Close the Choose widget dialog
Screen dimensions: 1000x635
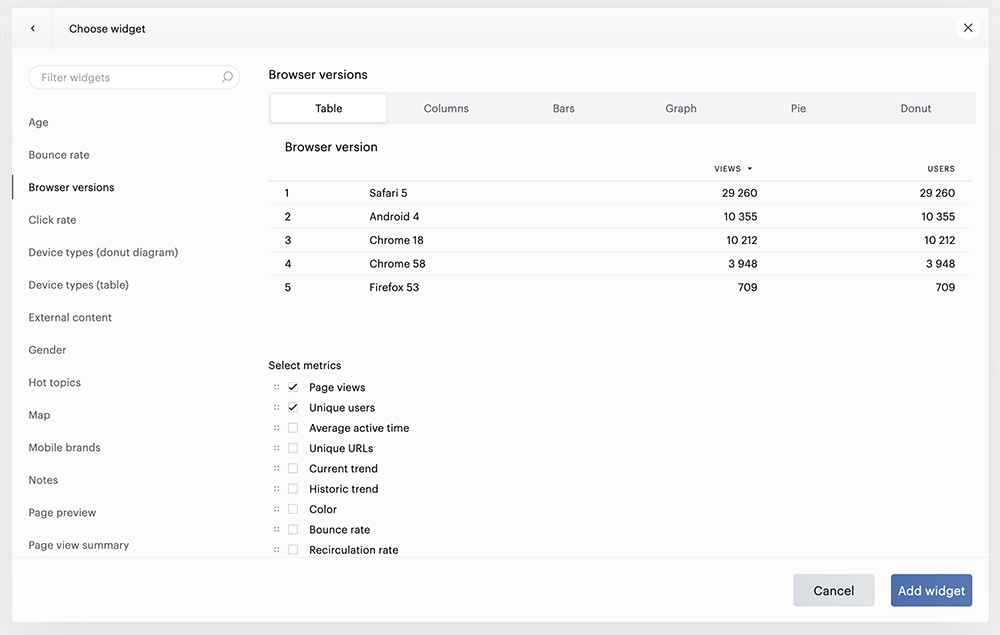point(967,27)
